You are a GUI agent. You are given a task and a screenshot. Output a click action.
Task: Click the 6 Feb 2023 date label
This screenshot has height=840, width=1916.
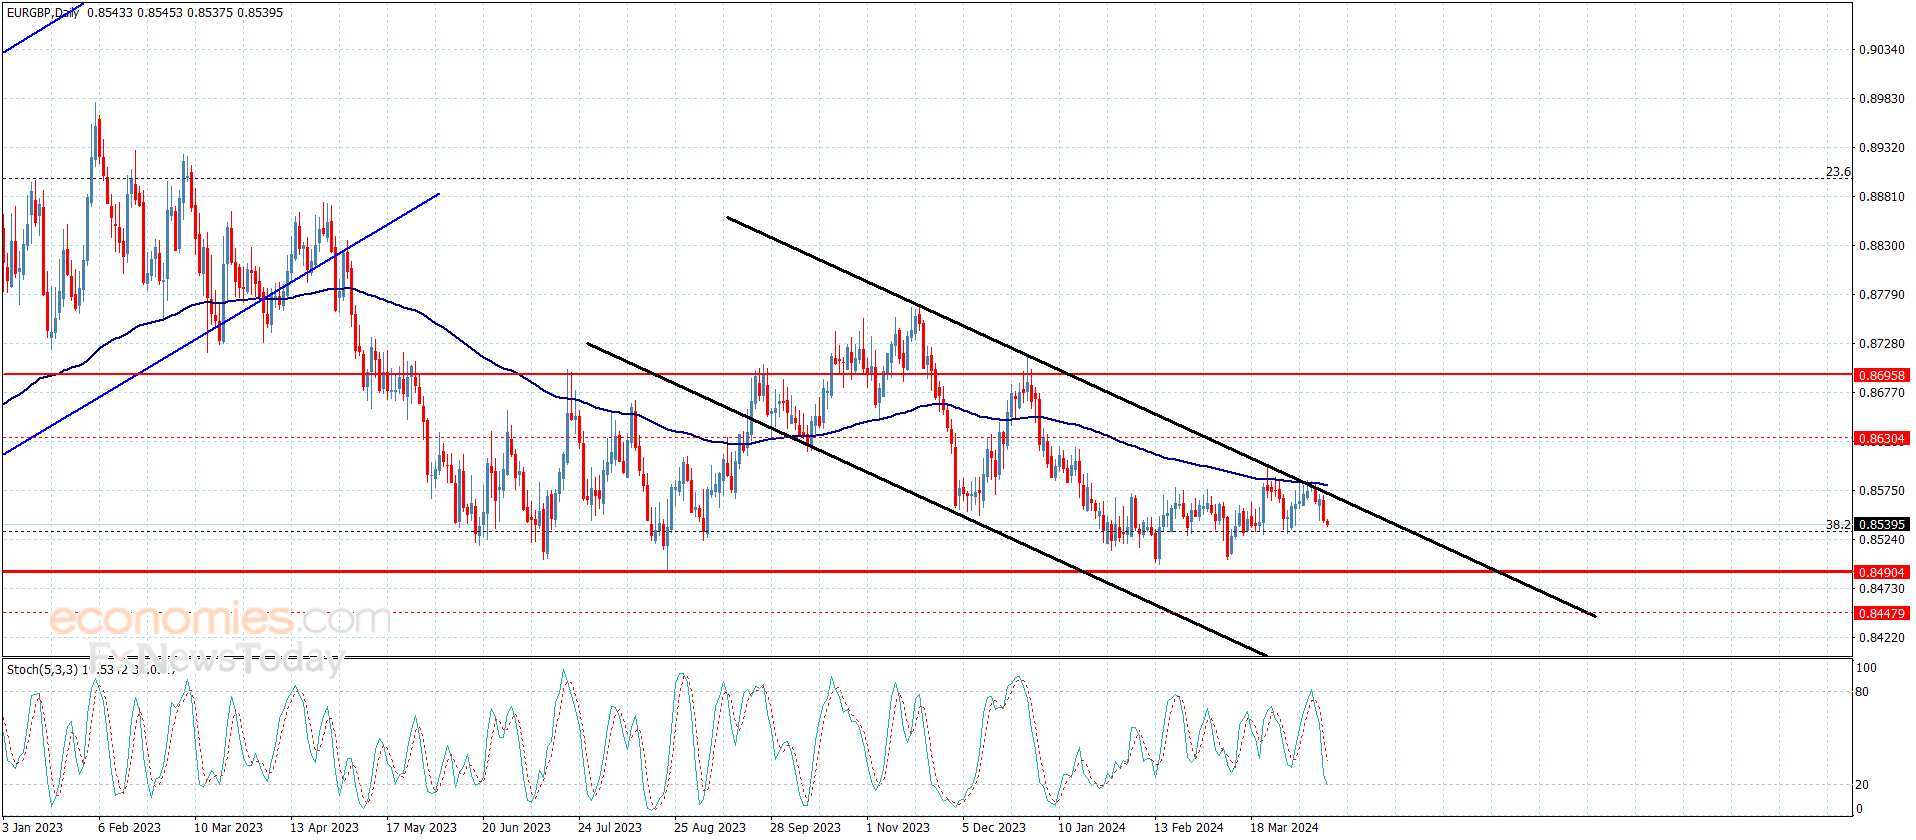click(x=129, y=827)
